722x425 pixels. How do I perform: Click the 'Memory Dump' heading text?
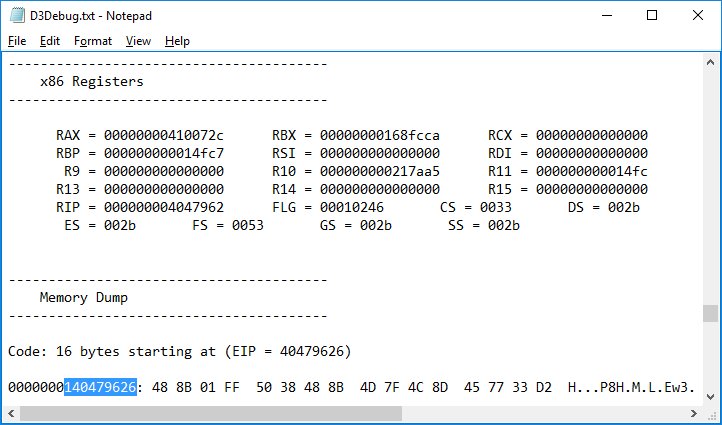point(84,297)
